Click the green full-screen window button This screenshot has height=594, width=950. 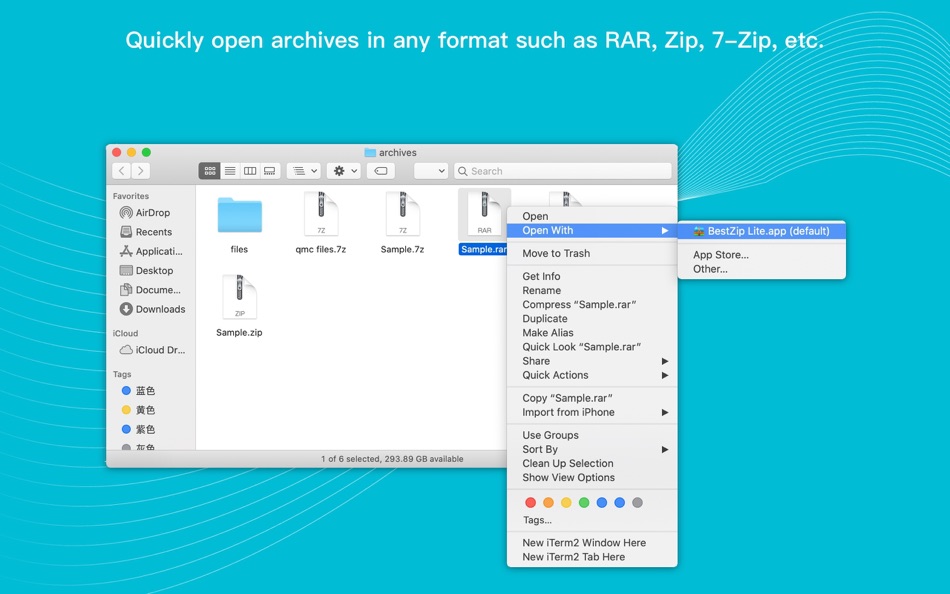[146, 153]
